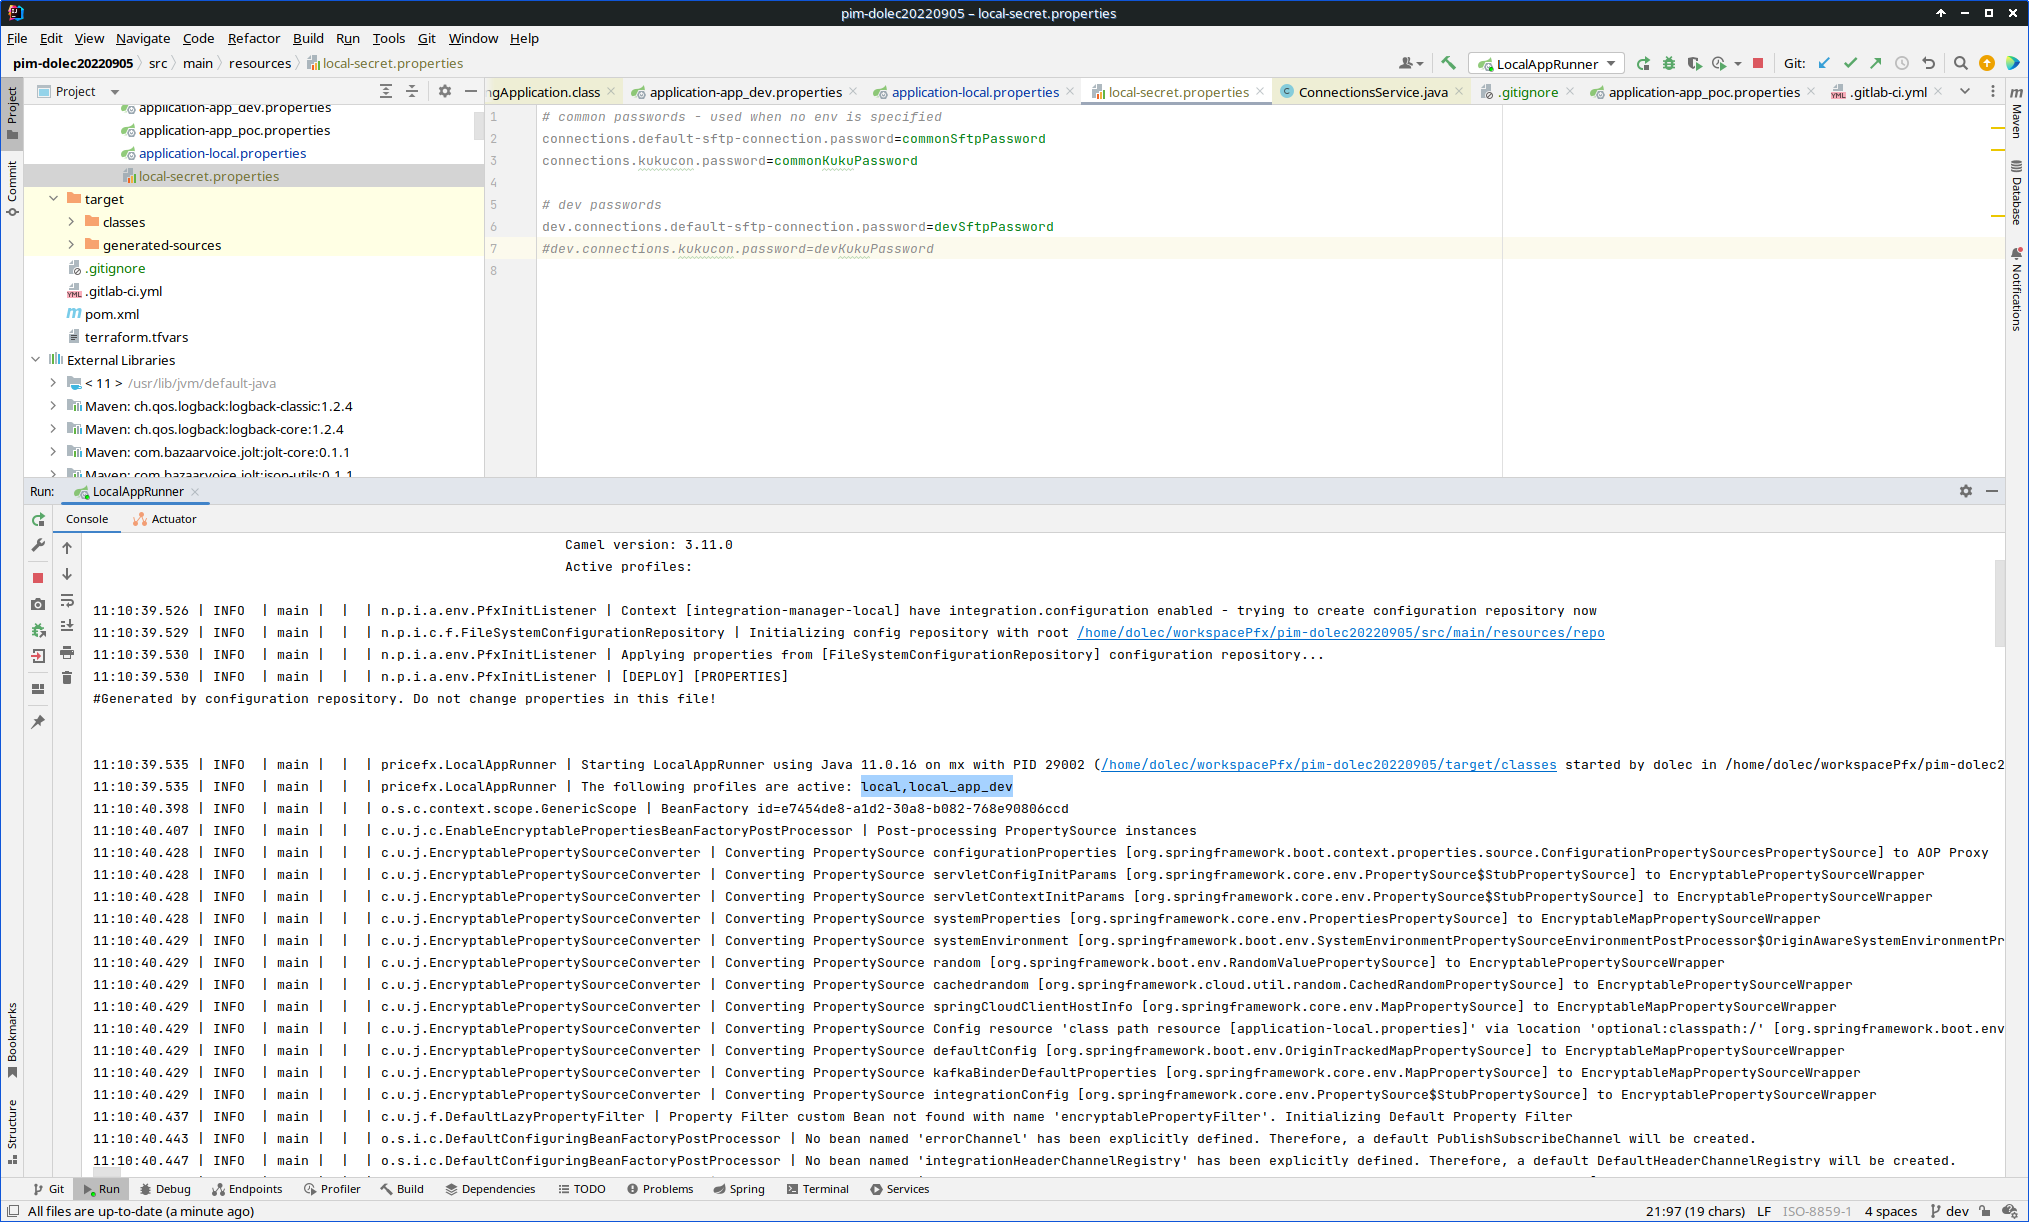Open the Navigate menu
2029x1222 pixels.
[x=143, y=38]
